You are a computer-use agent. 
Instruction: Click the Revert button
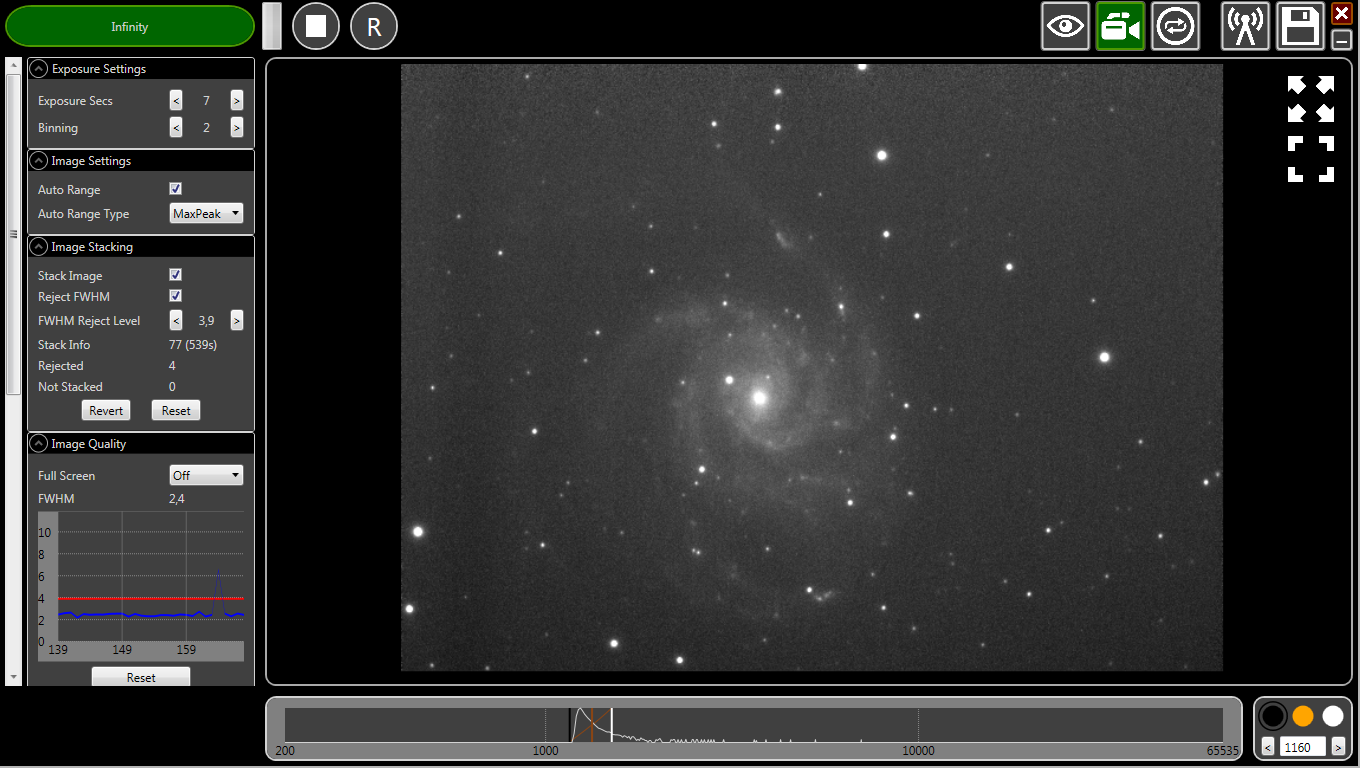tap(106, 411)
